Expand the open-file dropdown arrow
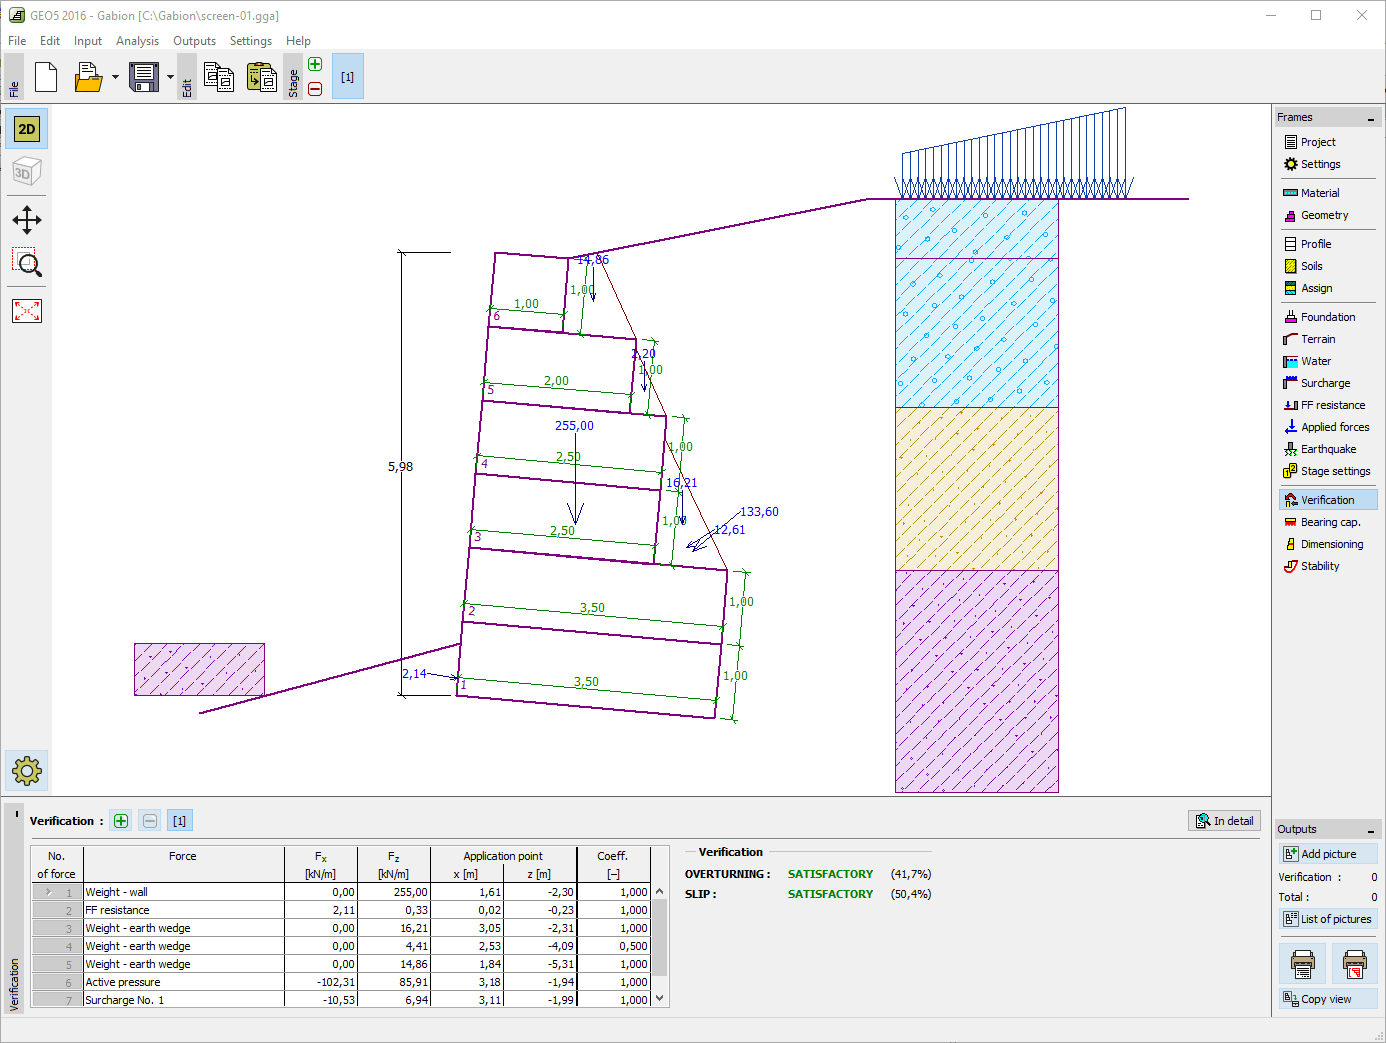 113,76
